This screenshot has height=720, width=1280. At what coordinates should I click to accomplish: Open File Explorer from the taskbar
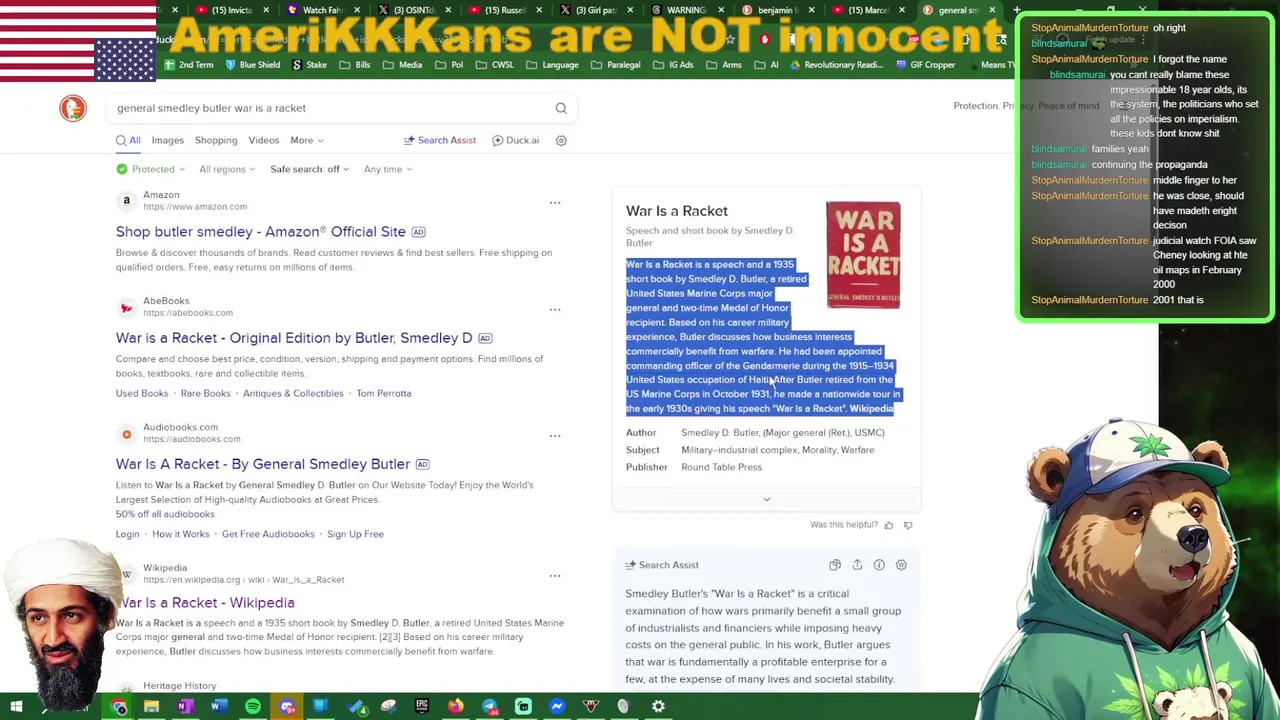[x=151, y=707]
